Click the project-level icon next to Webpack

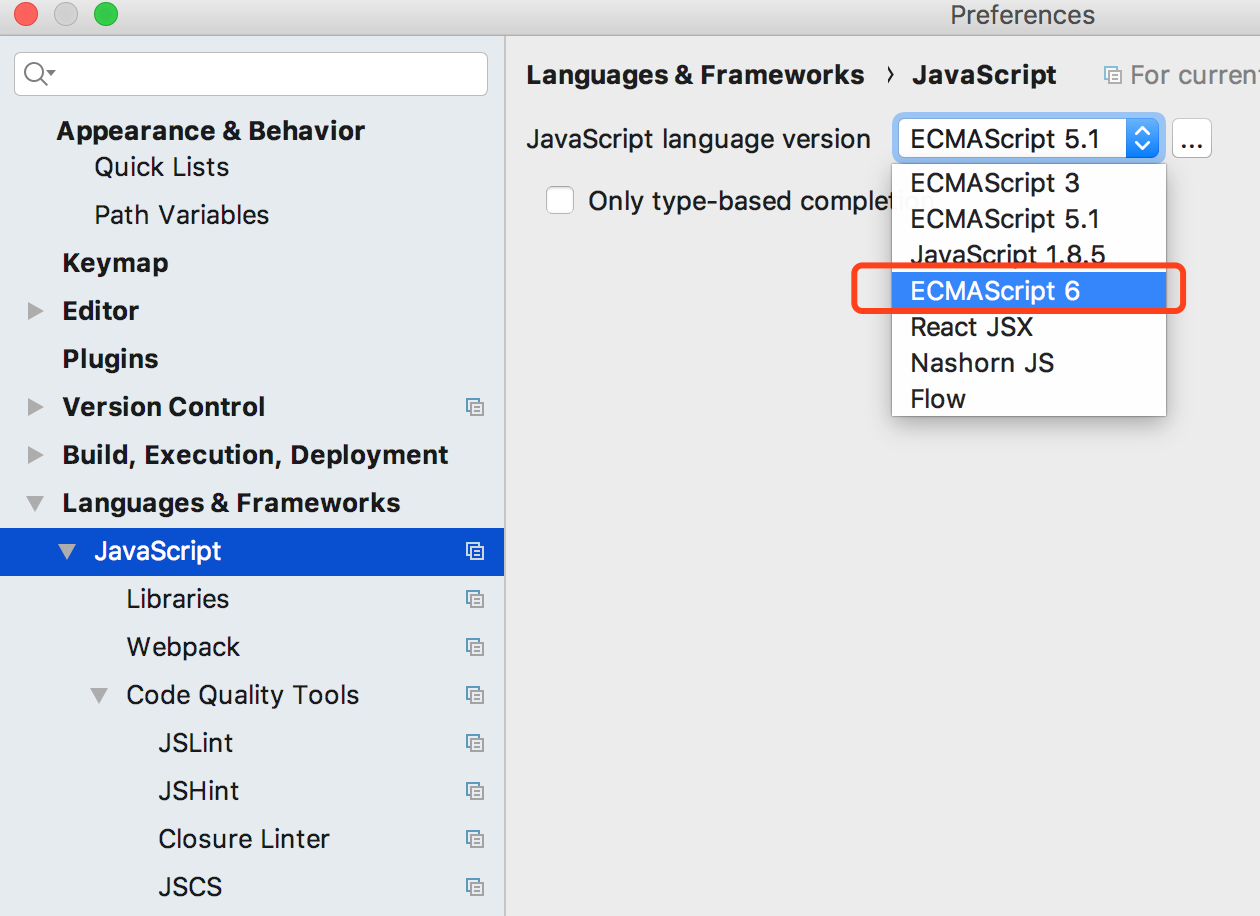pyautogui.click(x=475, y=647)
